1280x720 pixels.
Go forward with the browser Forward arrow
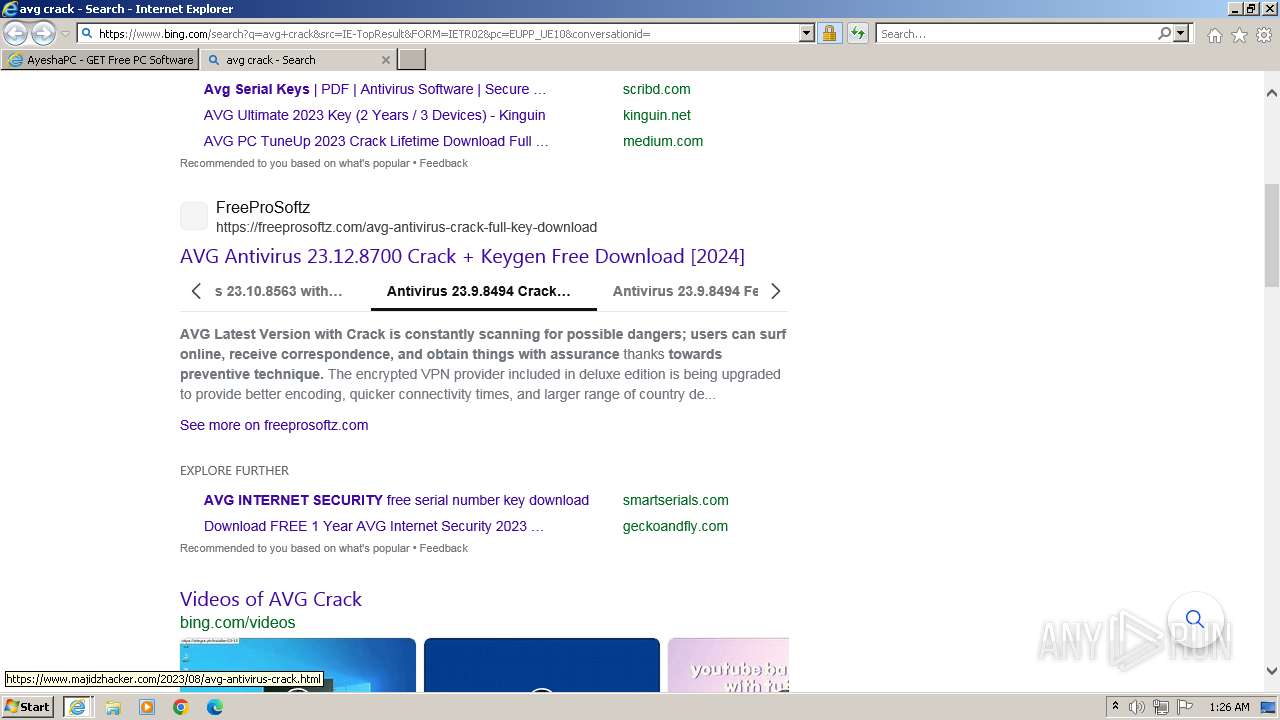coord(43,33)
